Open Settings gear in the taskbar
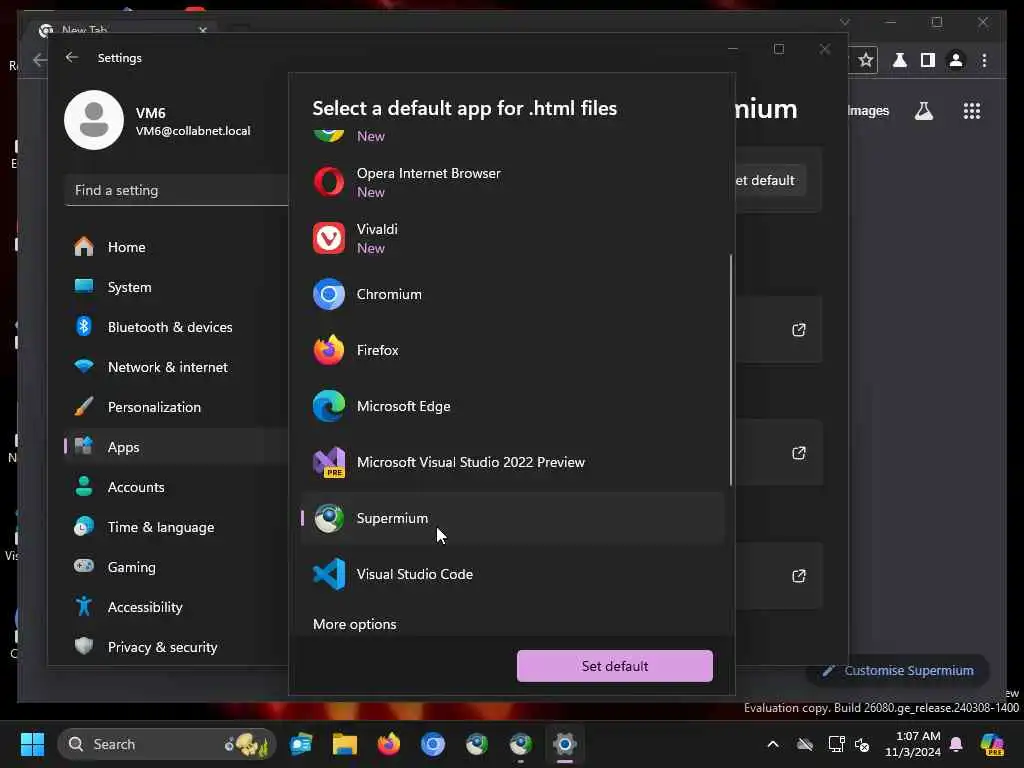This screenshot has height=768, width=1024. pyautogui.click(x=565, y=744)
